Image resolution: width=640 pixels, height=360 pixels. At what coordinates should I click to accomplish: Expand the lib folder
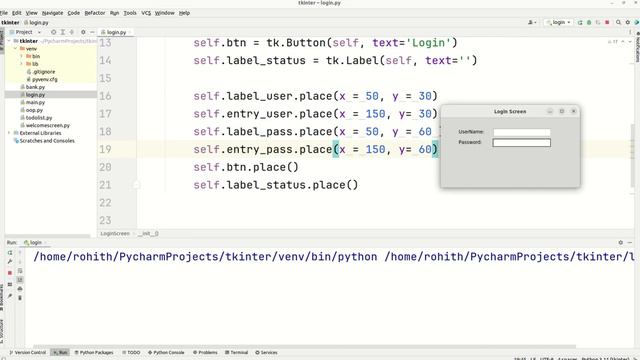coord(21,64)
